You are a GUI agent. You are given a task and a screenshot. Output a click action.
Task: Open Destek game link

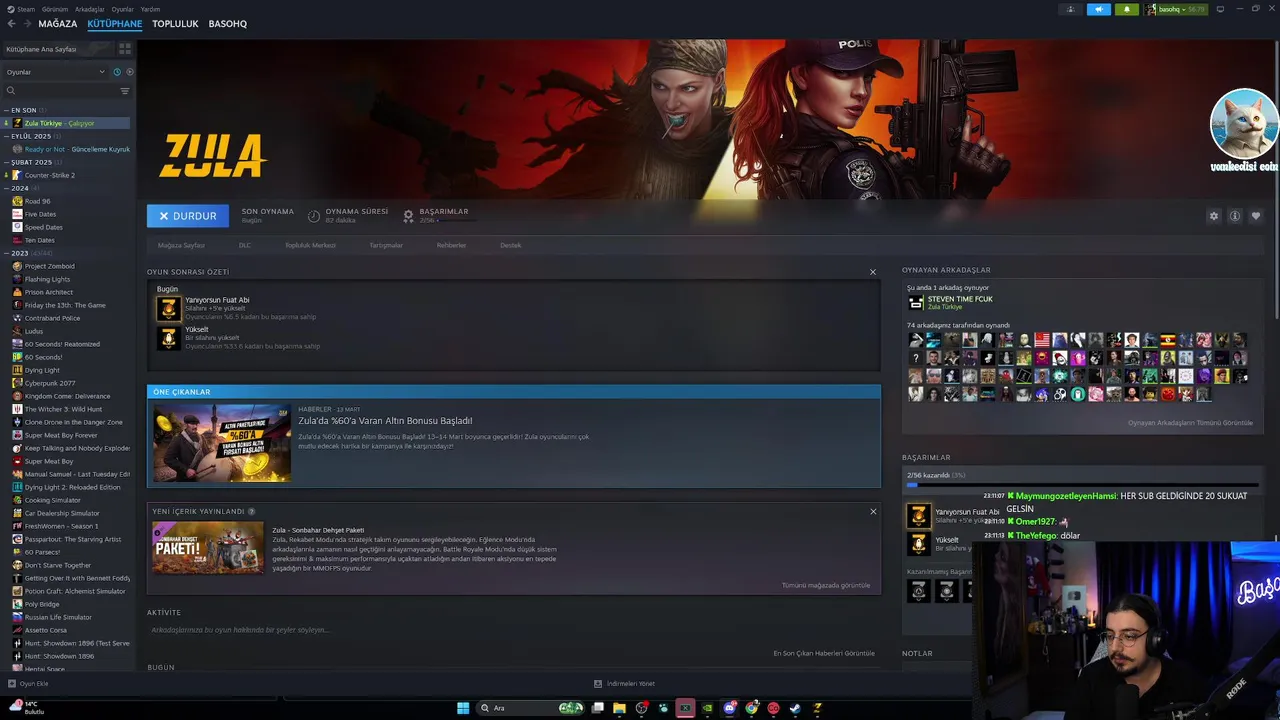click(510, 245)
